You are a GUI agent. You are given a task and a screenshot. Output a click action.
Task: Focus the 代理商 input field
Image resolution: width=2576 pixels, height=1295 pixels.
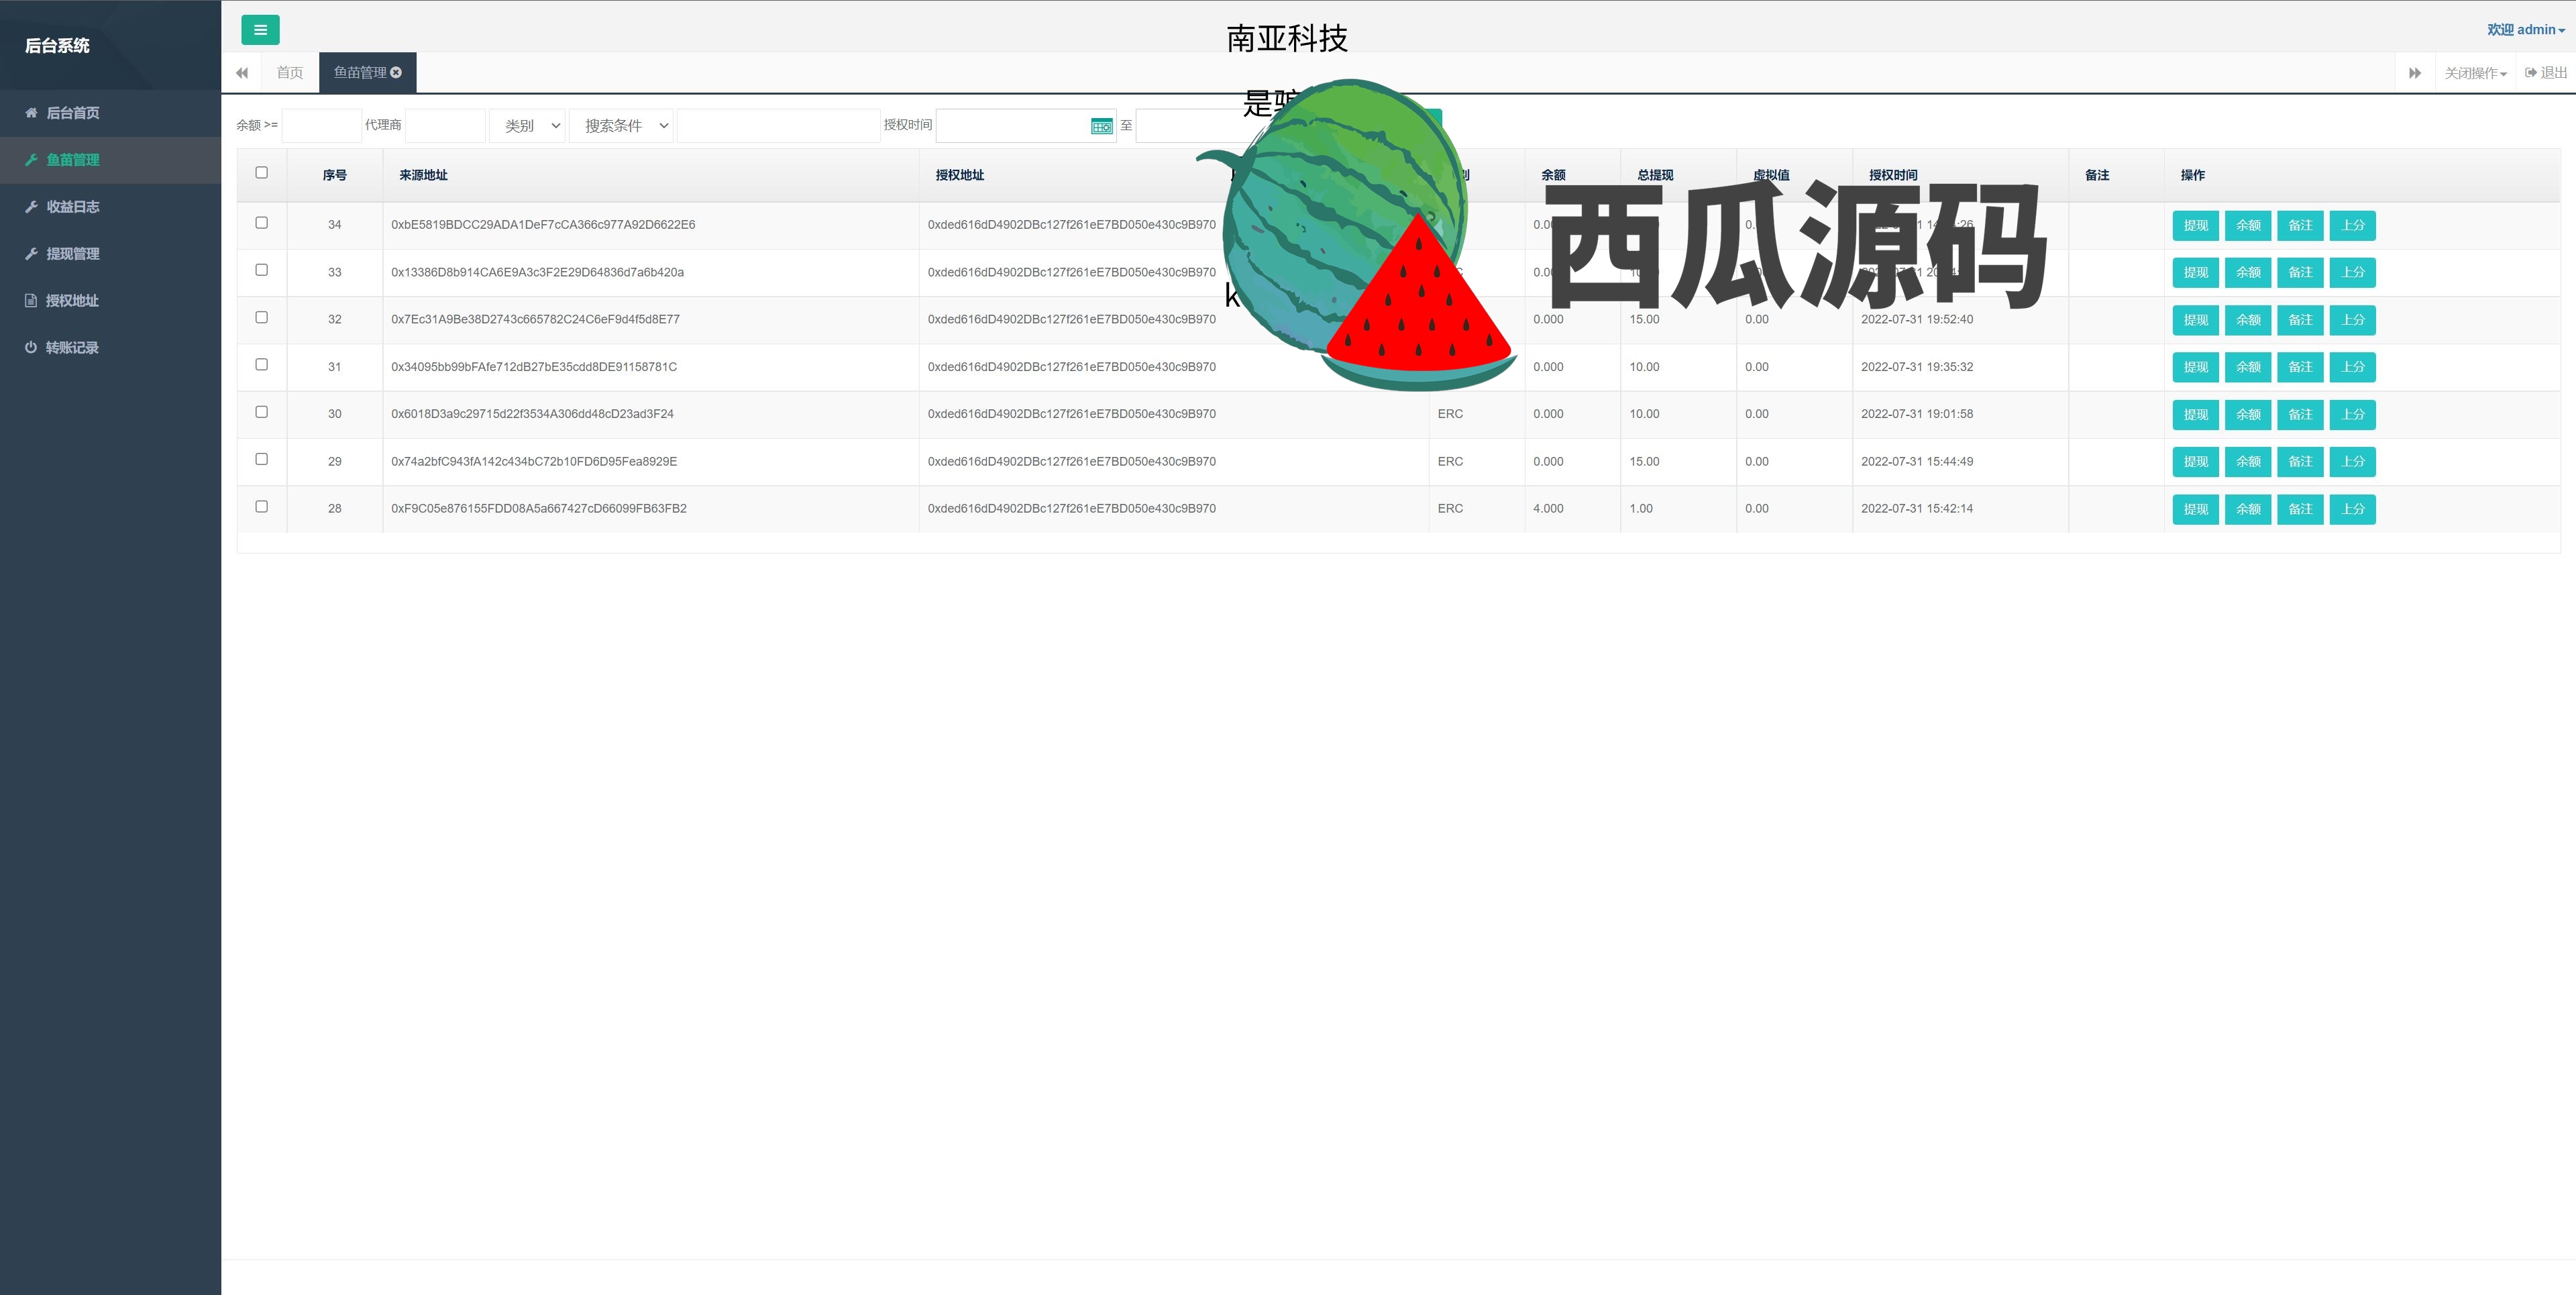click(x=446, y=126)
